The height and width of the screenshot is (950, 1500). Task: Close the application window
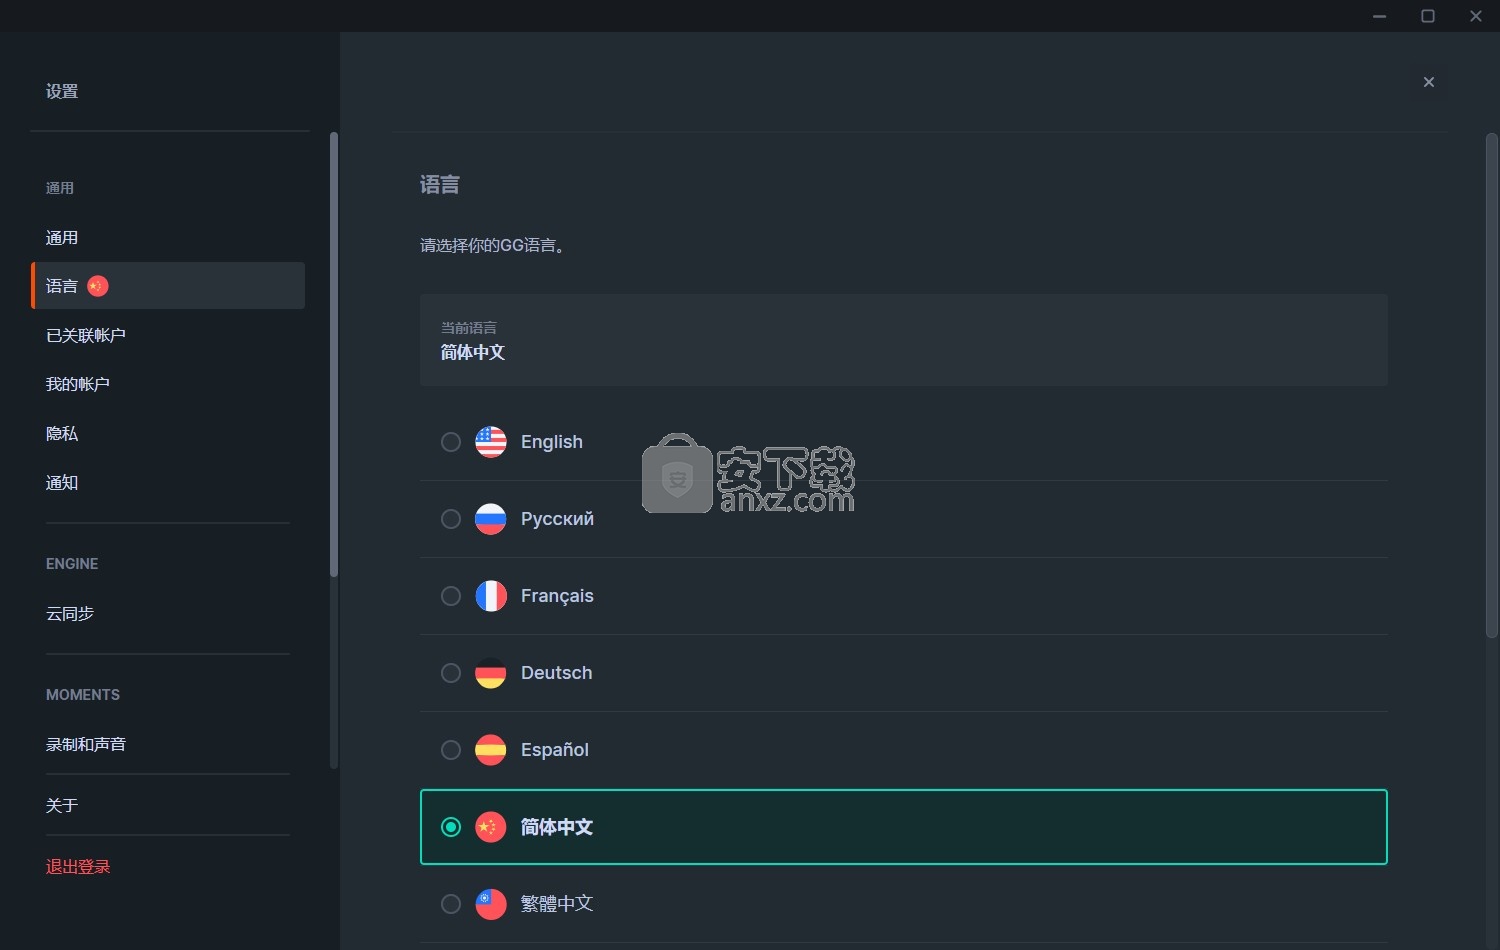1476,16
